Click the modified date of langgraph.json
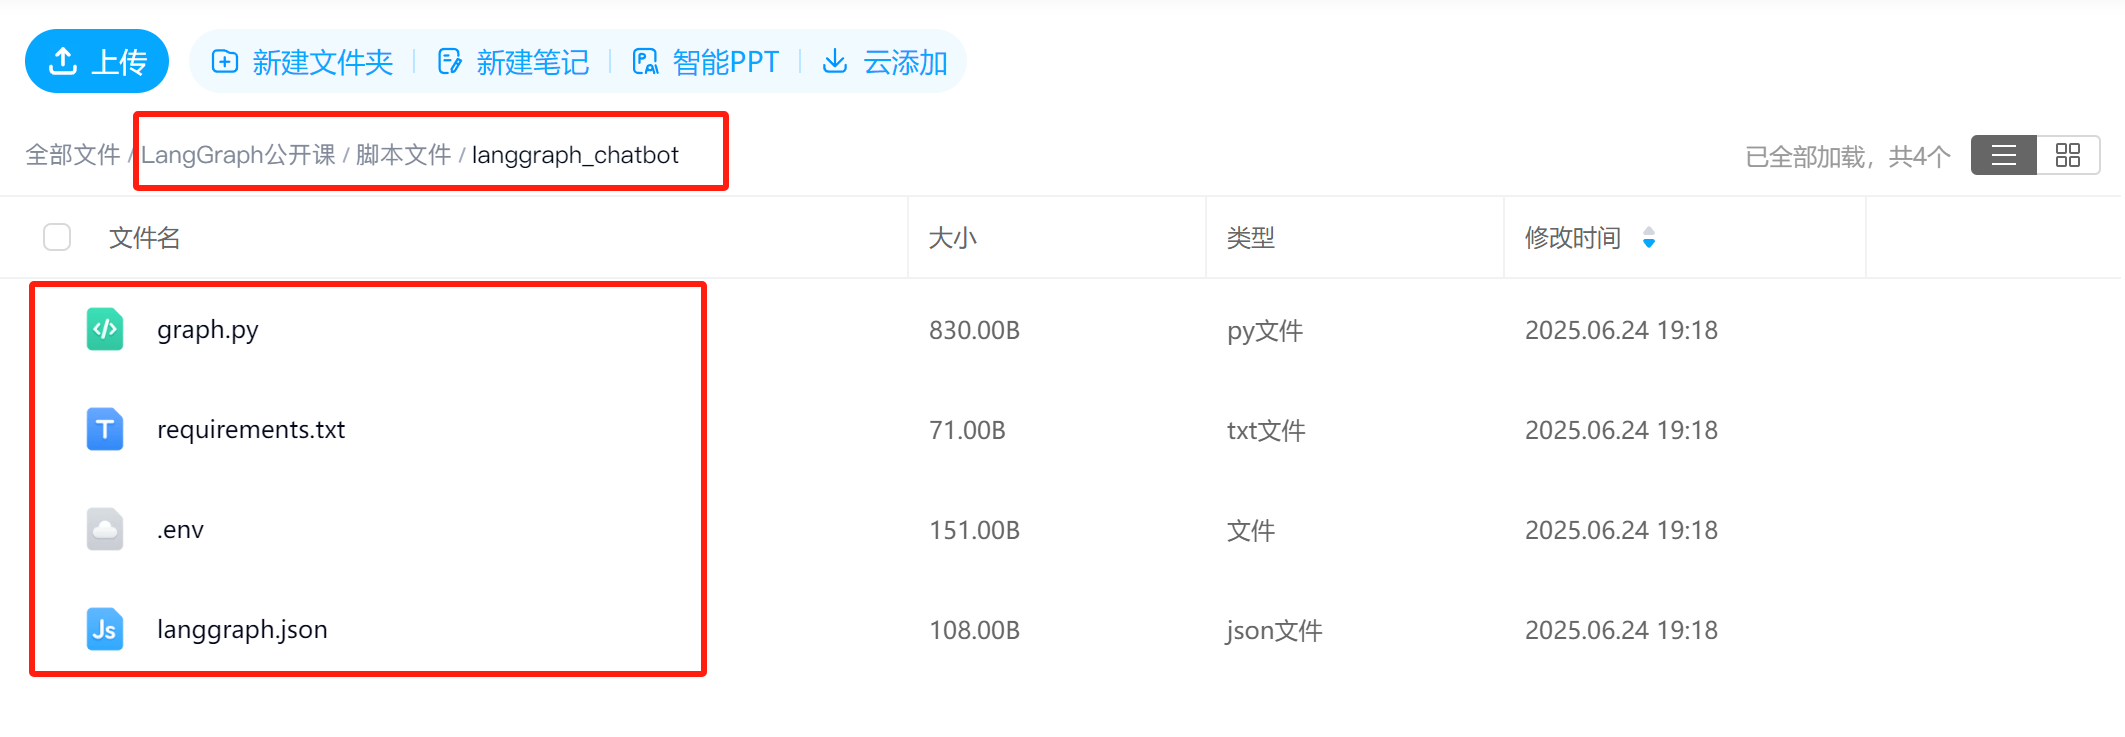 [1621, 630]
